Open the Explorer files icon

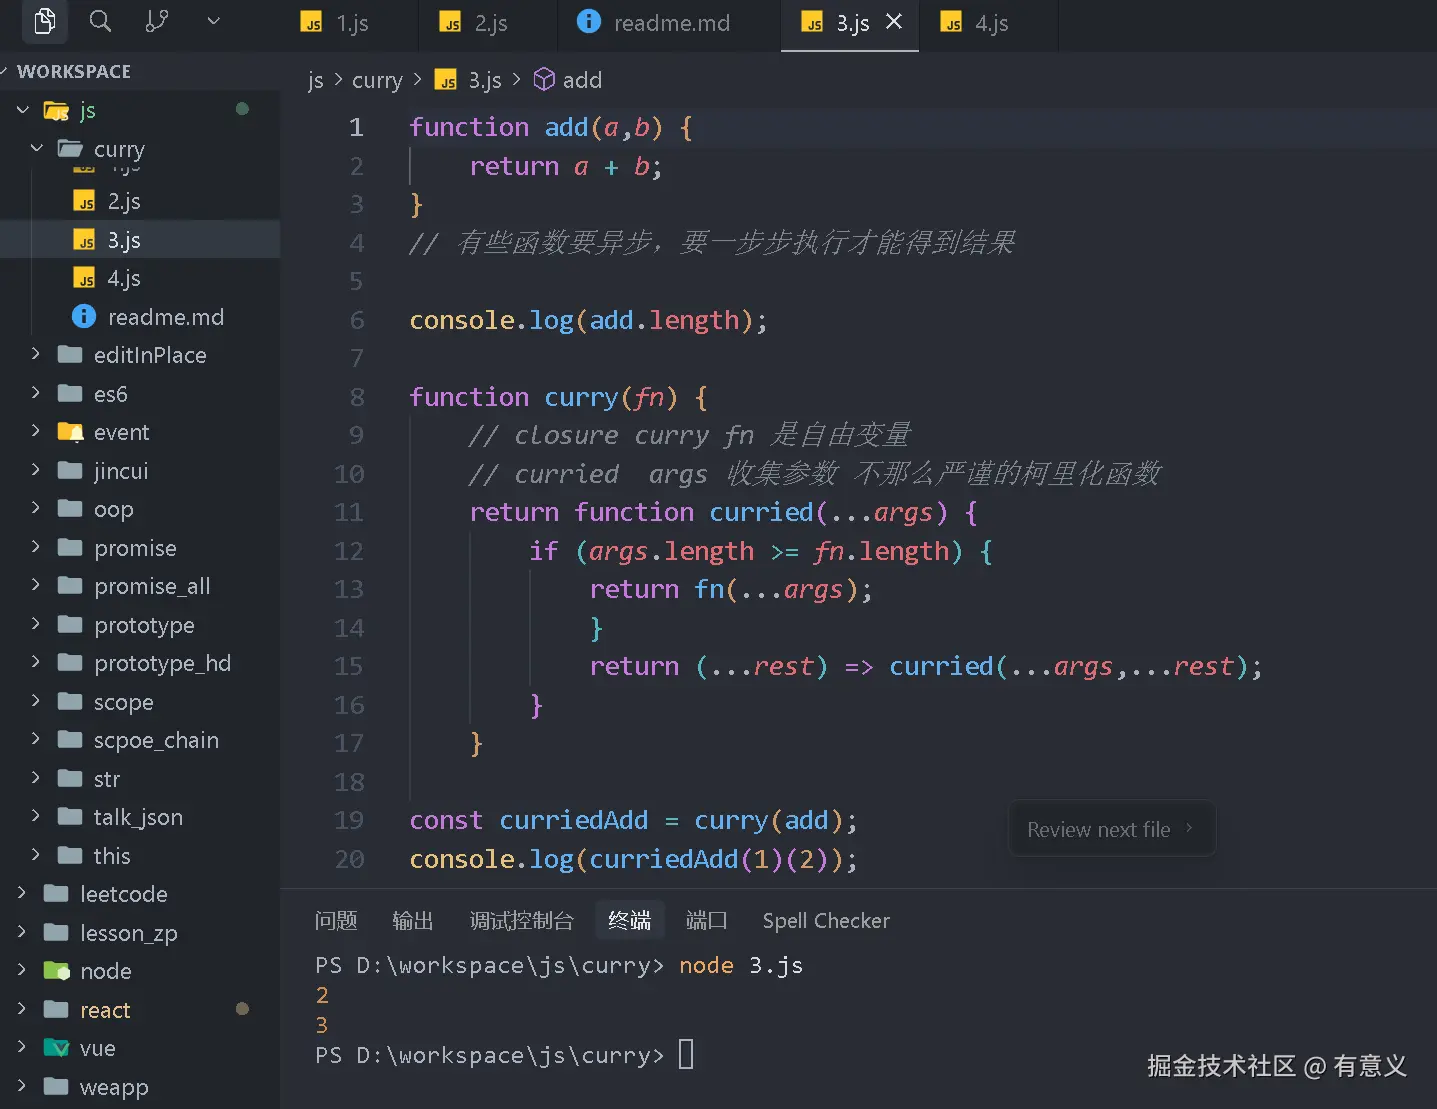coord(44,21)
